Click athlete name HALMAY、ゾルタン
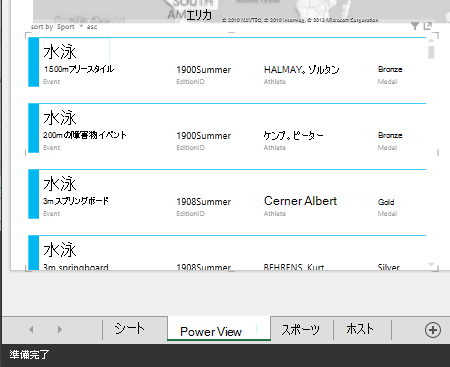450x367 pixels. click(301, 70)
